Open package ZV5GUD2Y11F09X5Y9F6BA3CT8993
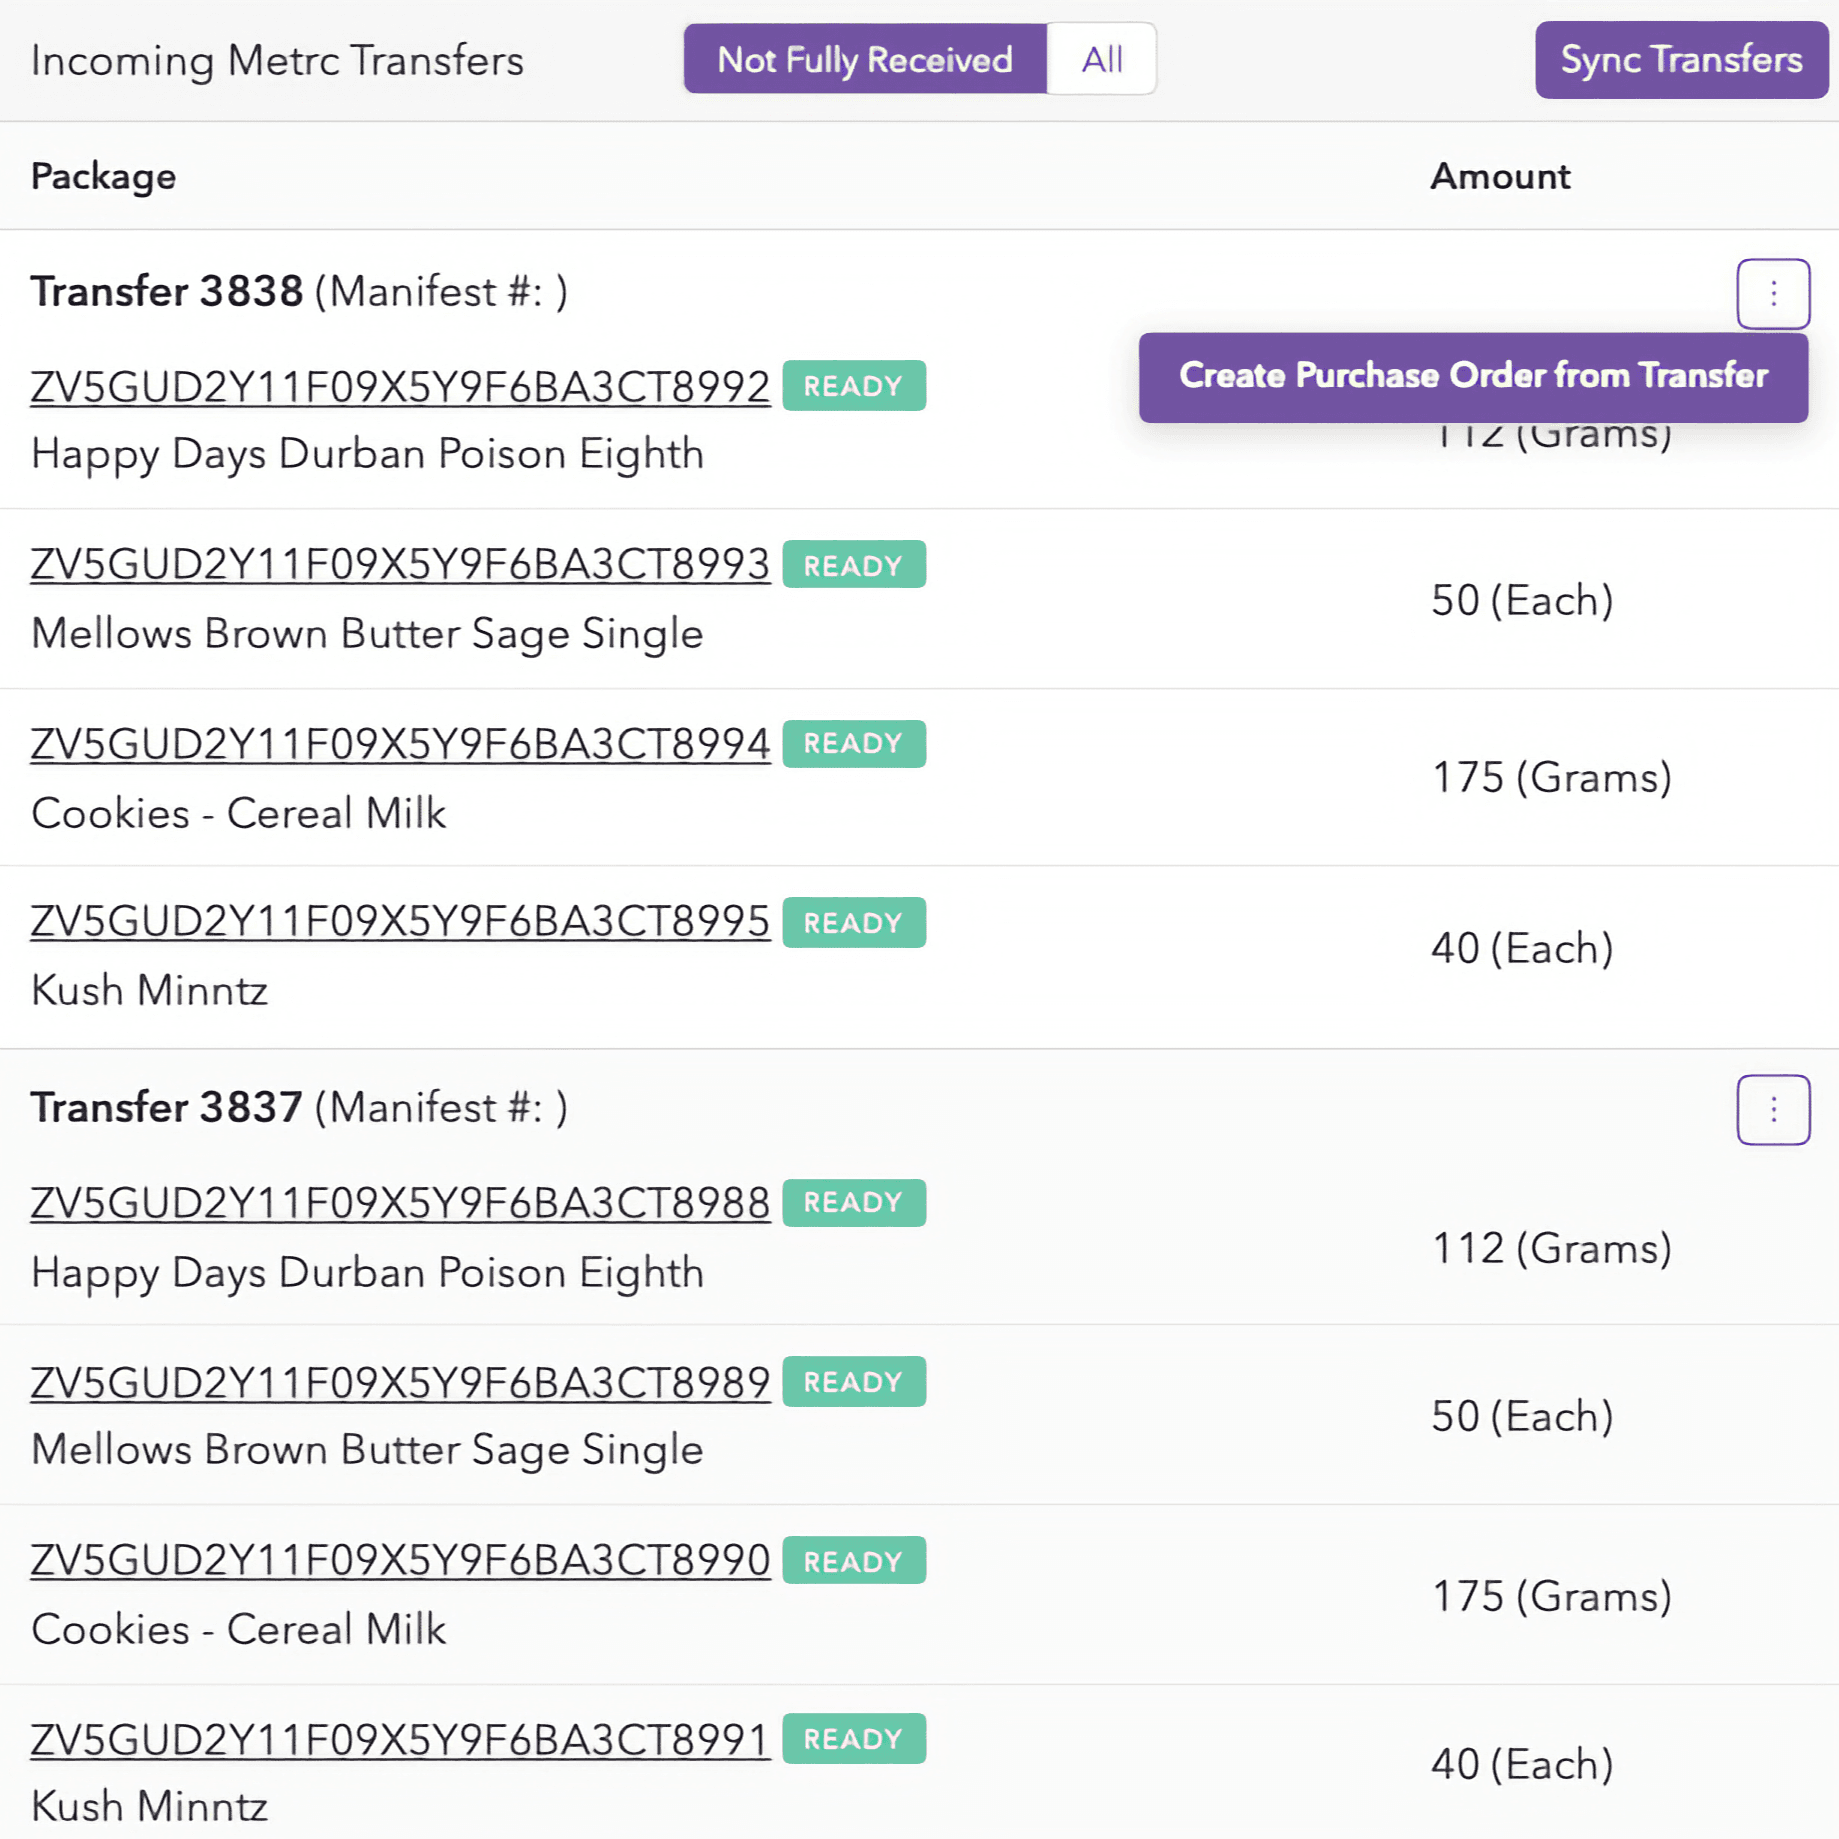This screenshot has height=1839, width=1839. 399,563
